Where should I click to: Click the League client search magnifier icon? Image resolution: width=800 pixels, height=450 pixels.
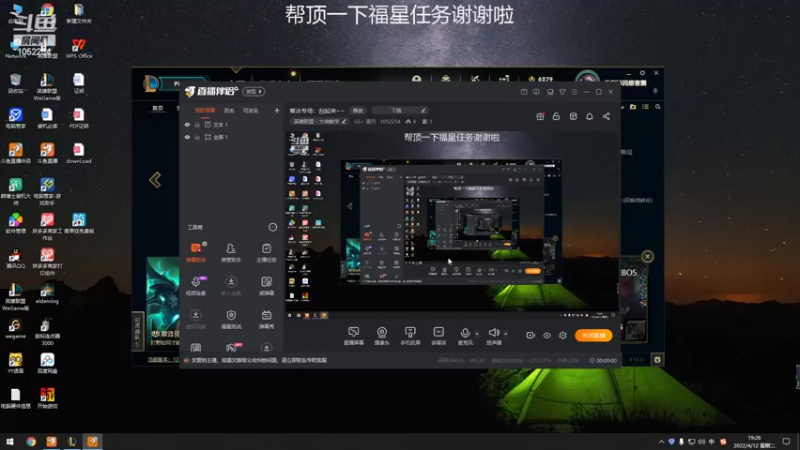[658, 107]
